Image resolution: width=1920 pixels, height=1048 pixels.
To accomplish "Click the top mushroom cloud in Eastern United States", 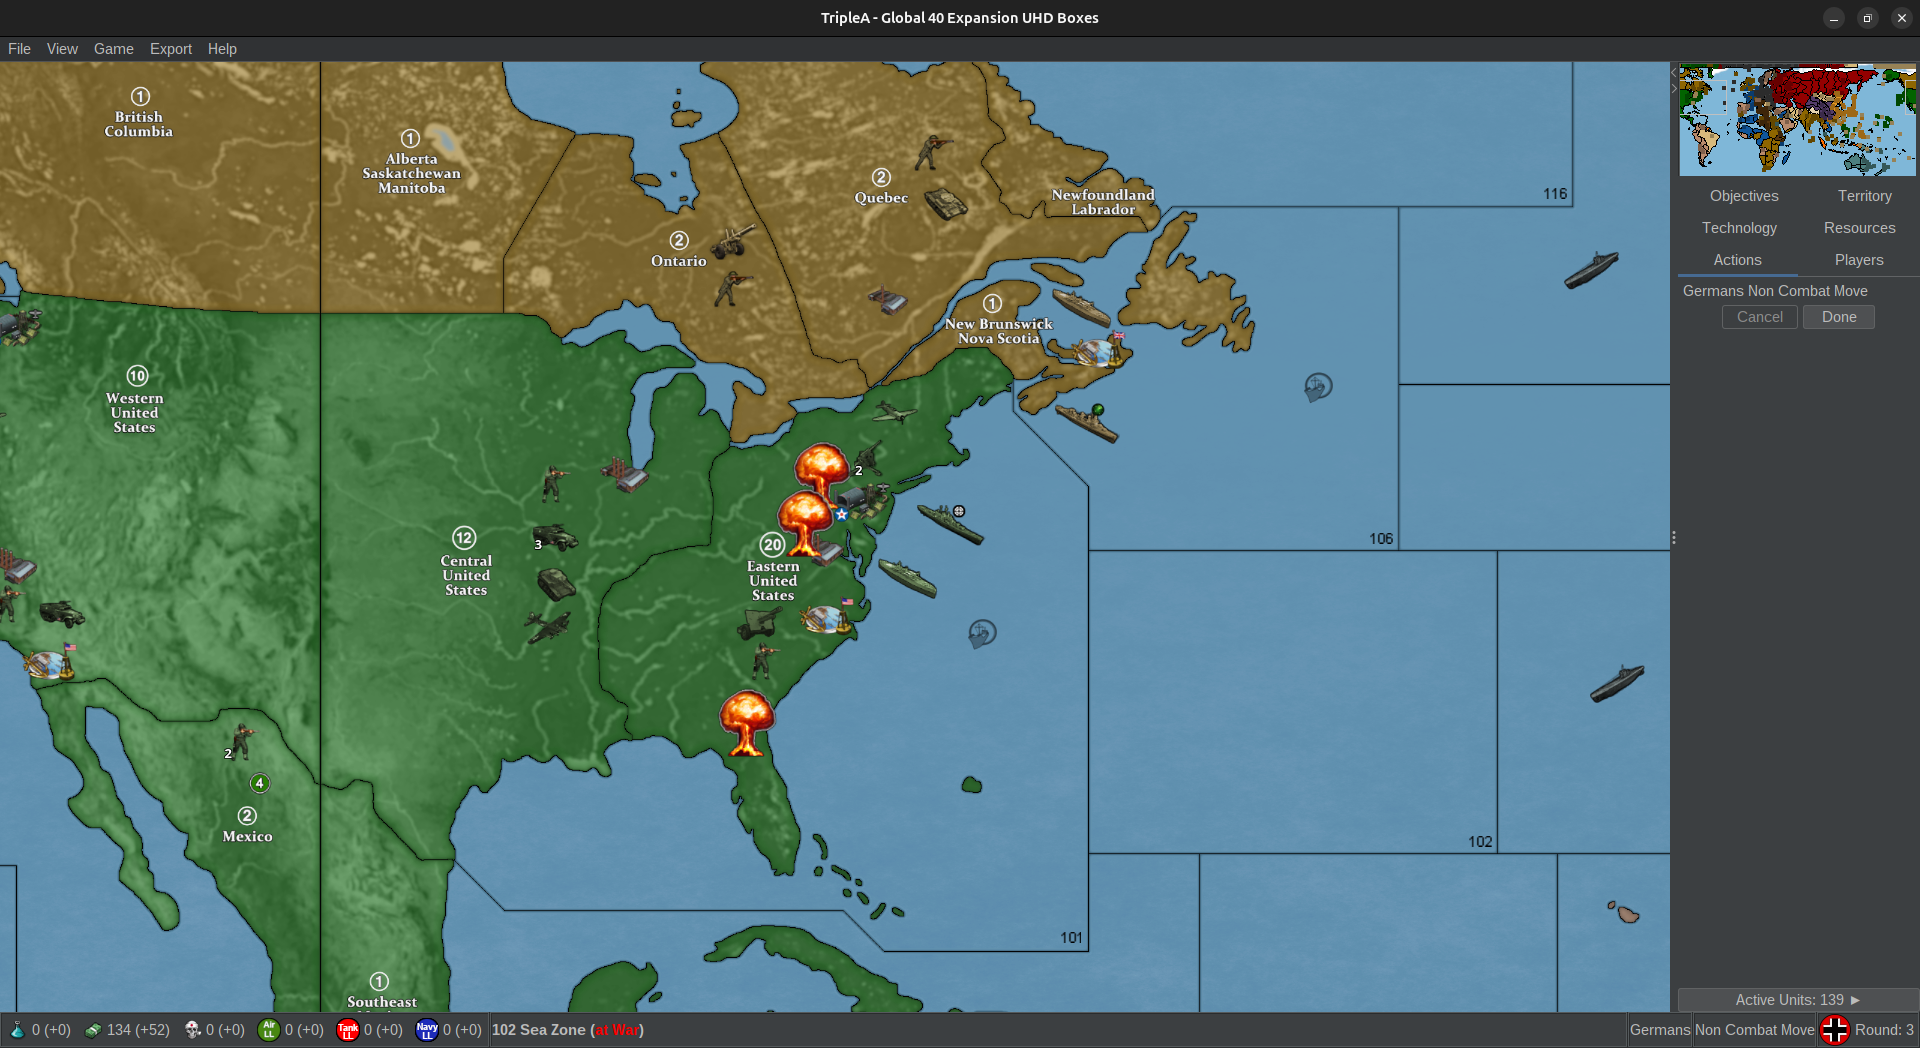I will click(x=822, y=471).
